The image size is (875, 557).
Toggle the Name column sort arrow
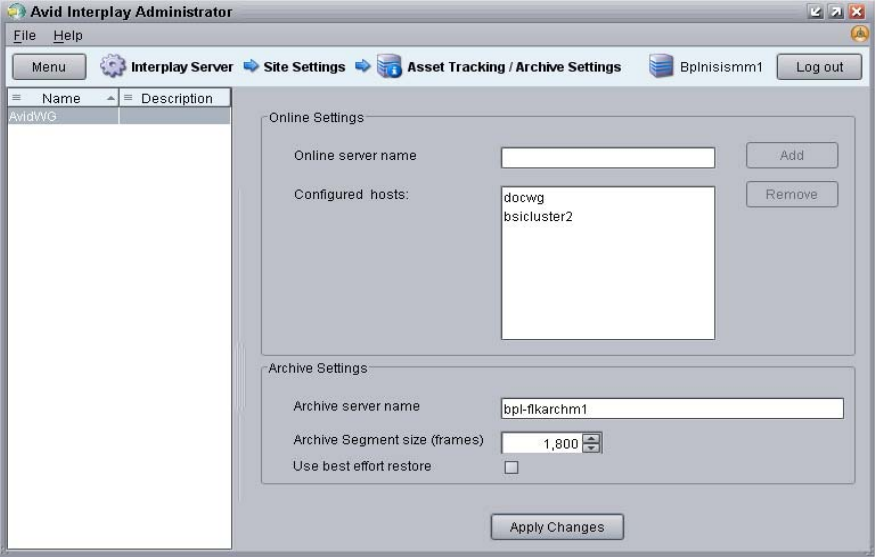pos(111,98)
